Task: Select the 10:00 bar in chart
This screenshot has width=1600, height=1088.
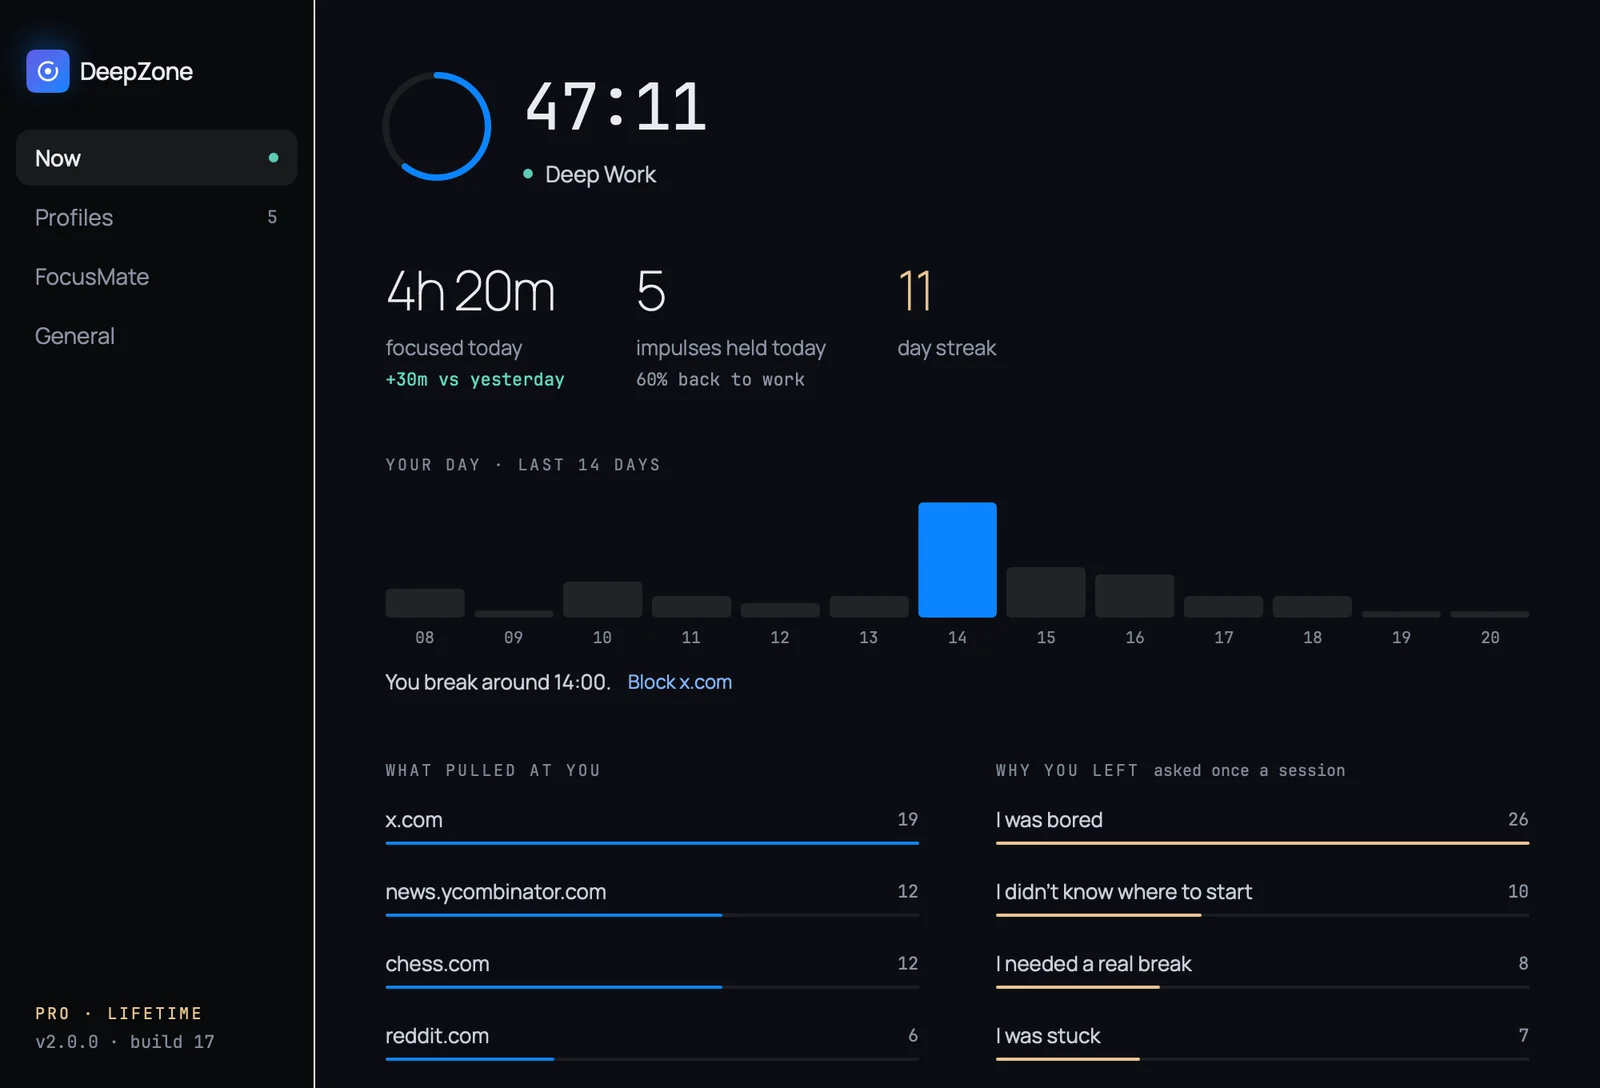Action: (602, 599)
